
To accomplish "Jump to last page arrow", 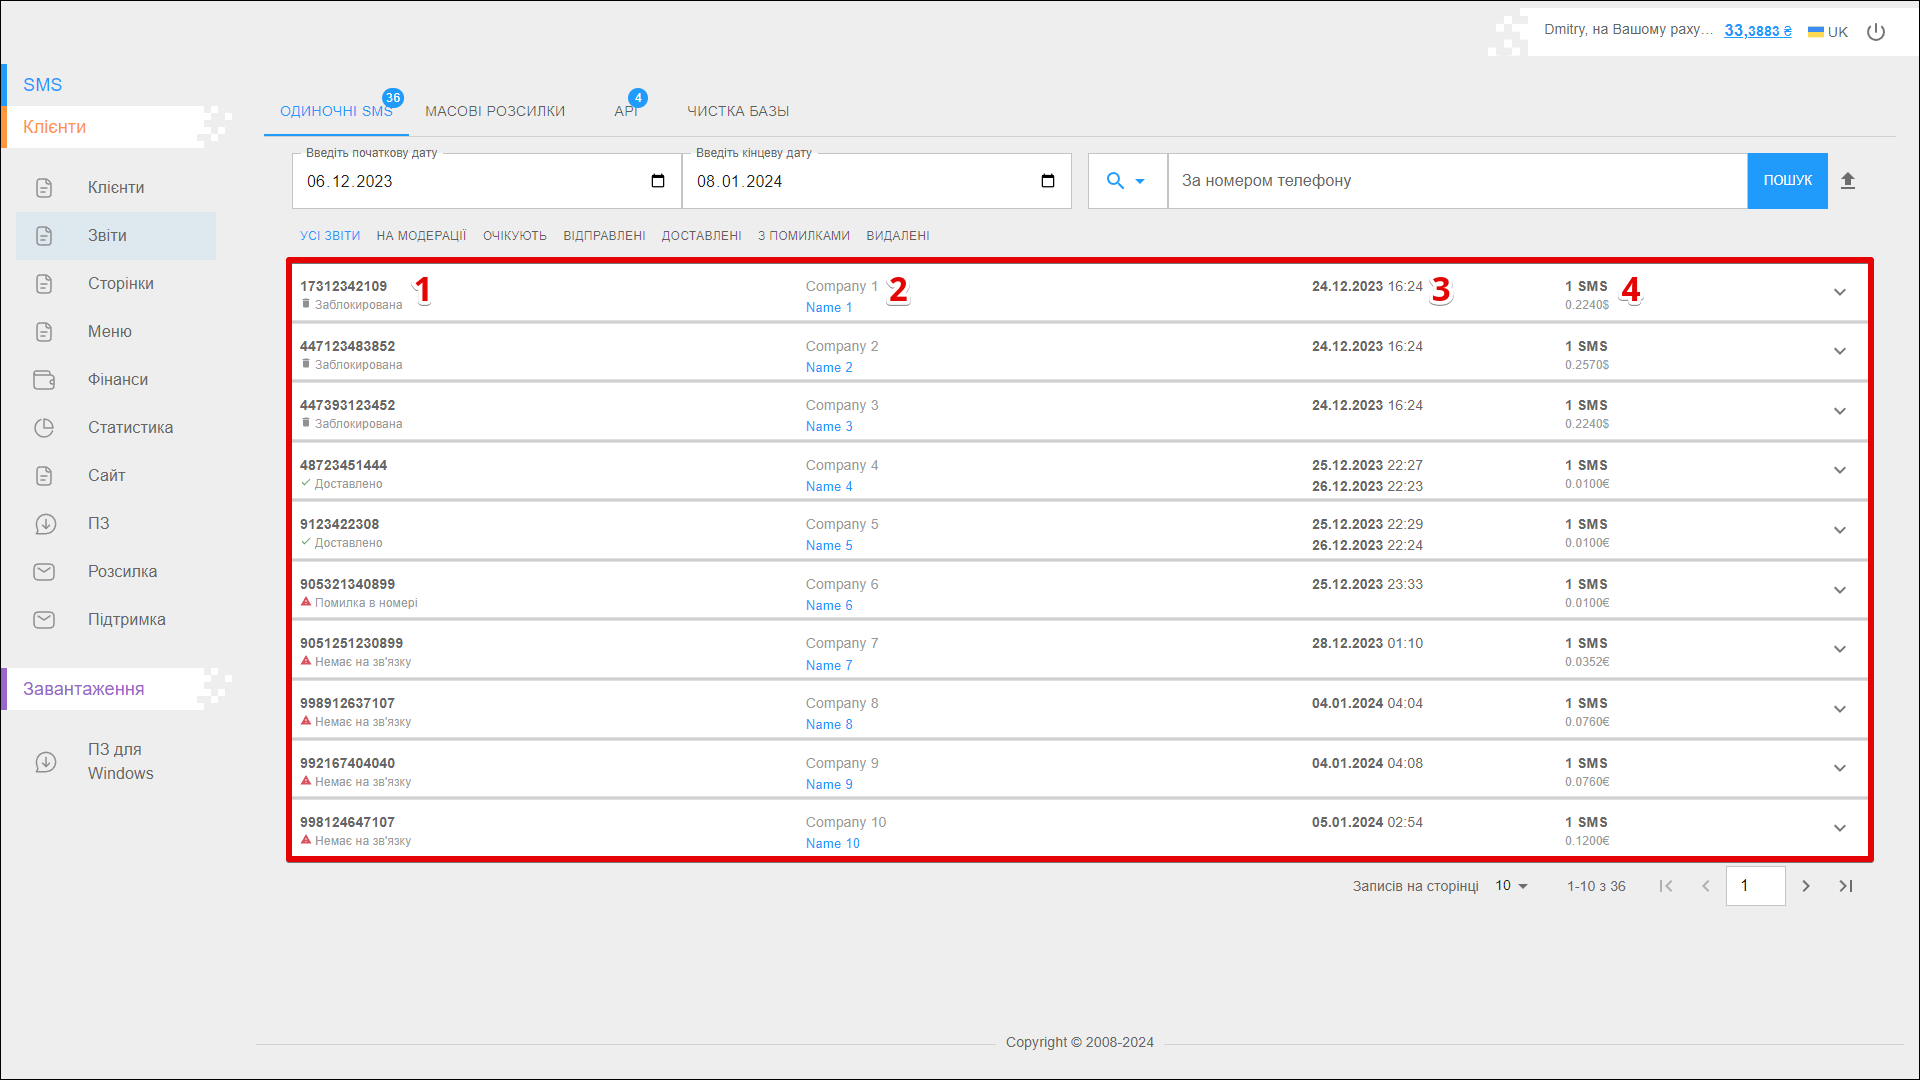I will tap(1846, 886).
